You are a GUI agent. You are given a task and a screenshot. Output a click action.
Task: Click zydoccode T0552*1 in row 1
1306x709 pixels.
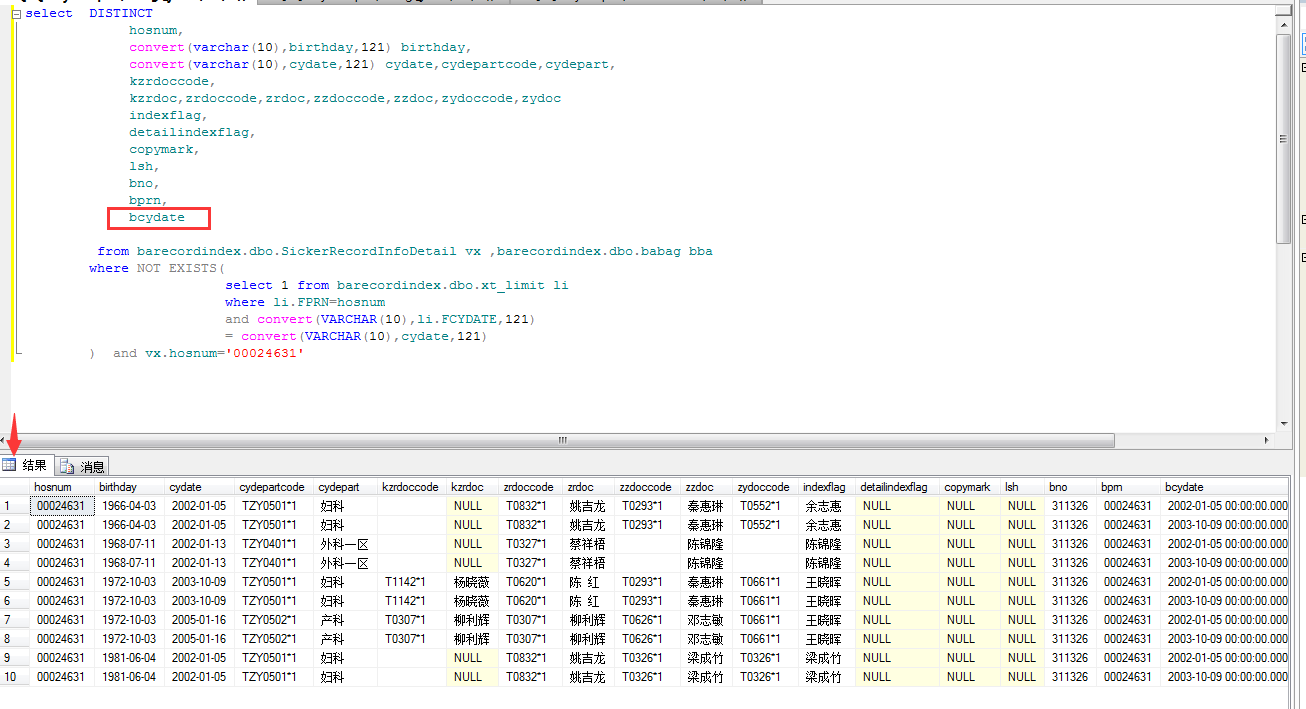tap(766, 506)
